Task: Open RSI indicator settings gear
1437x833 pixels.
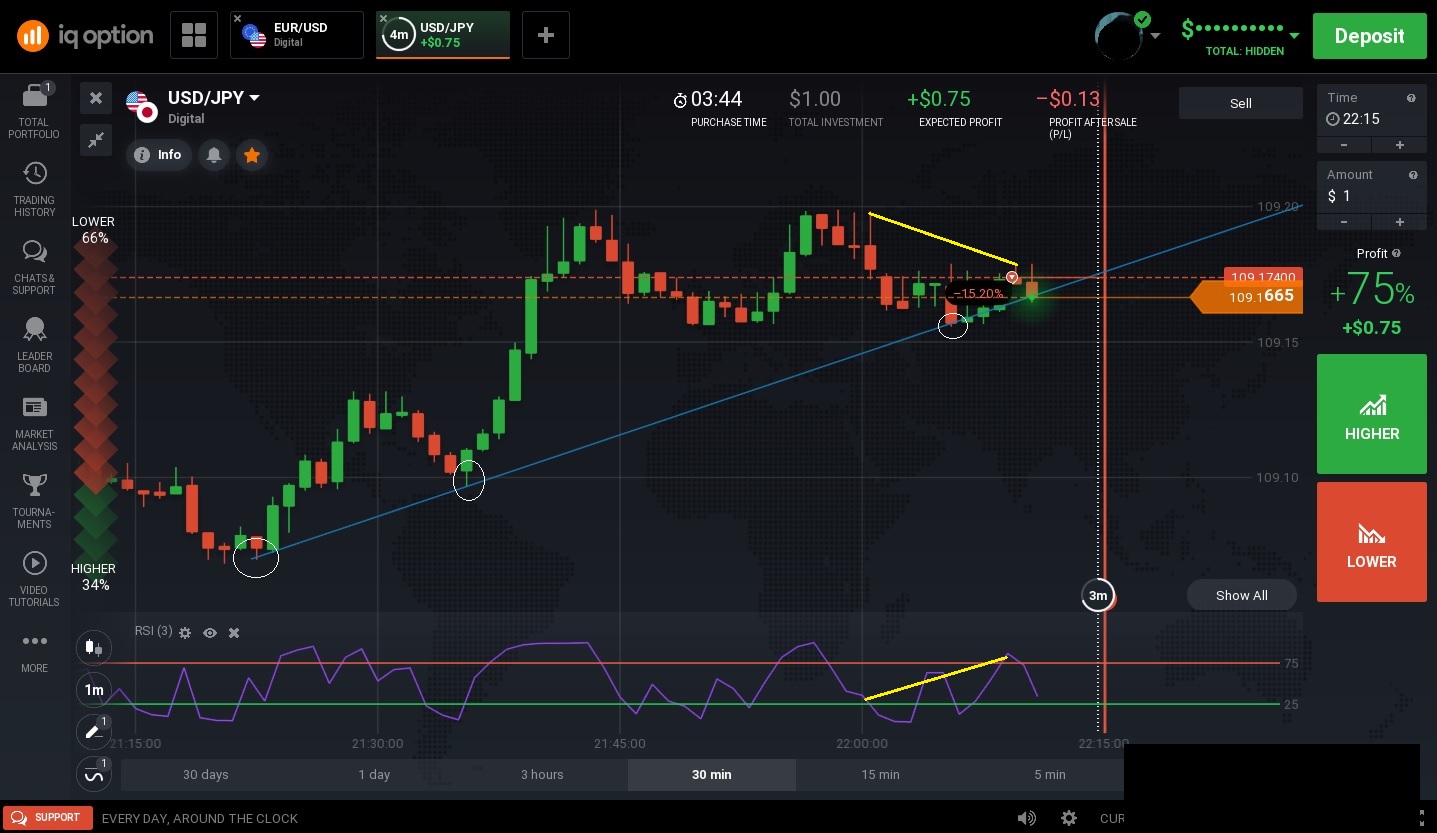Action: click(x=185, y=632)
